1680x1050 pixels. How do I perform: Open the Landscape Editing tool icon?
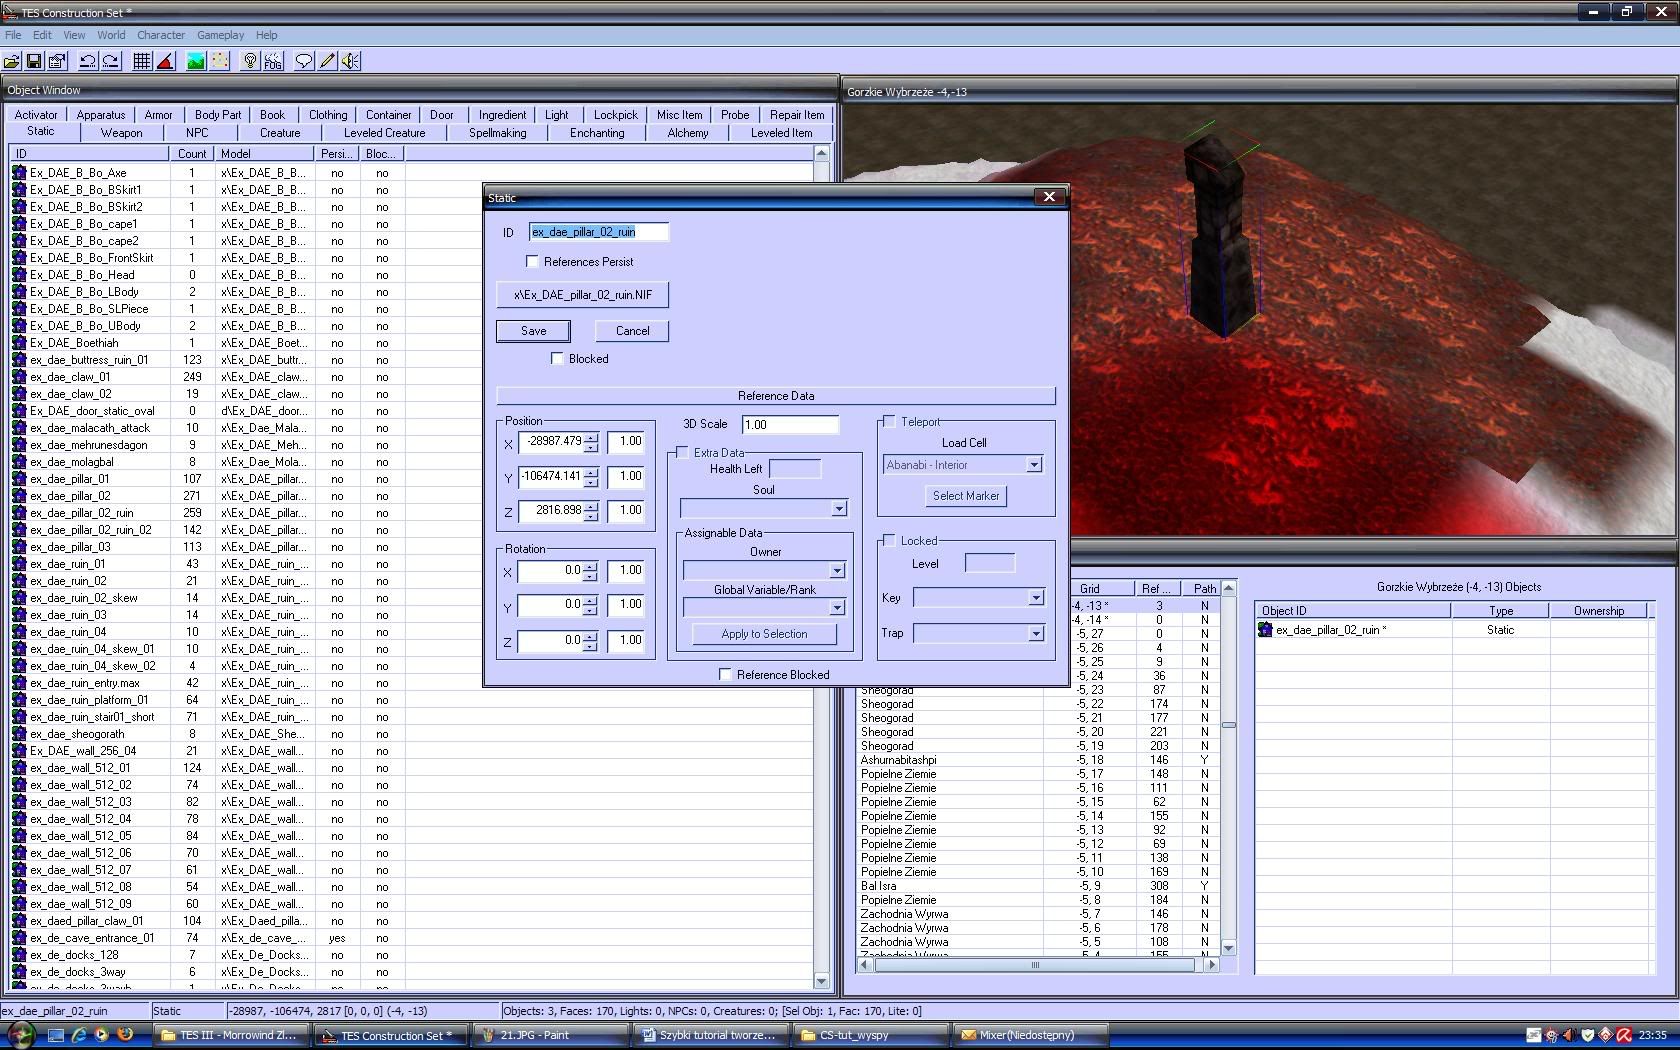[x=196, y=61]
